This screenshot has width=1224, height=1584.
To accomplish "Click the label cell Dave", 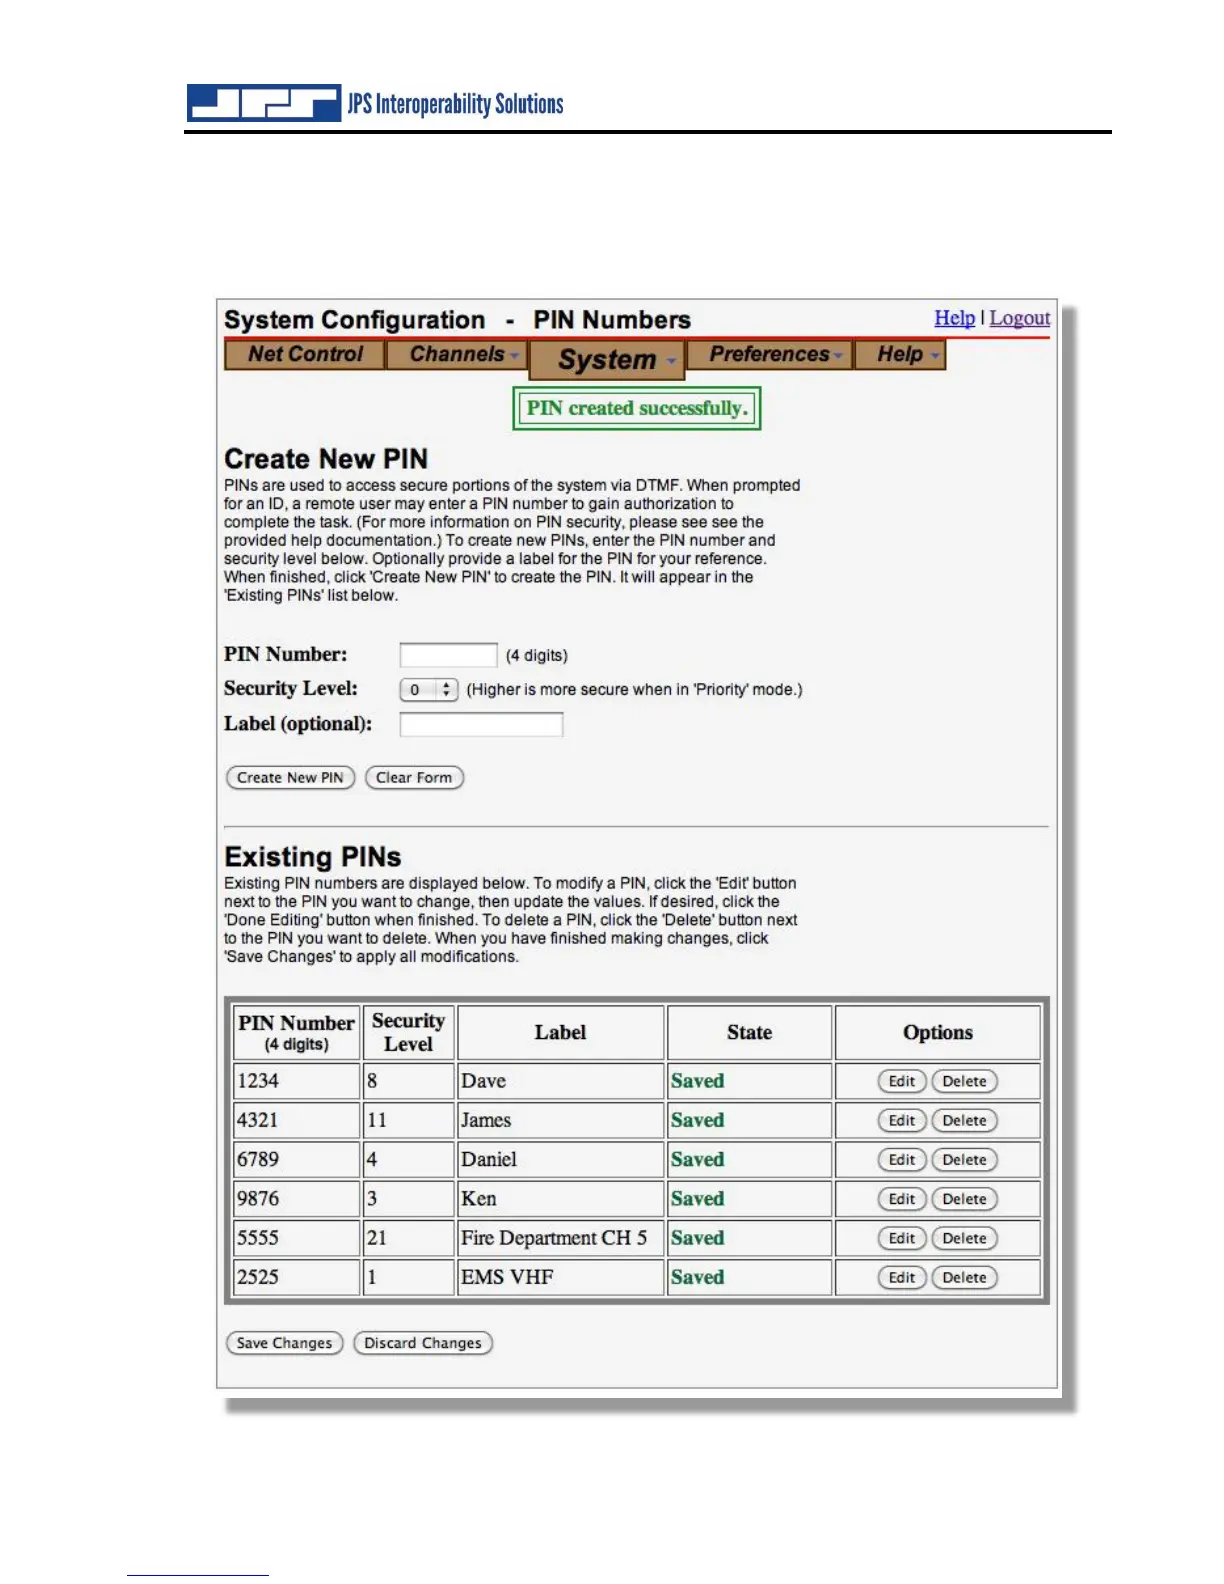I will tap(561, 1081).
